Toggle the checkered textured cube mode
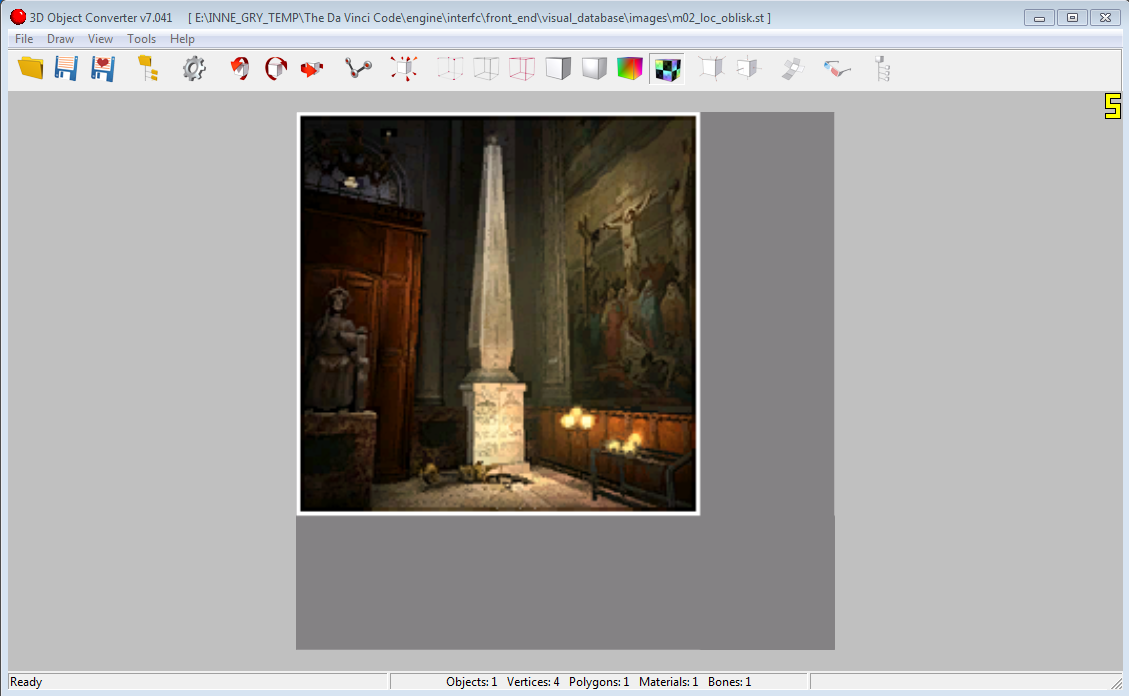This screenshot has height=696, width=1129. 666,68
